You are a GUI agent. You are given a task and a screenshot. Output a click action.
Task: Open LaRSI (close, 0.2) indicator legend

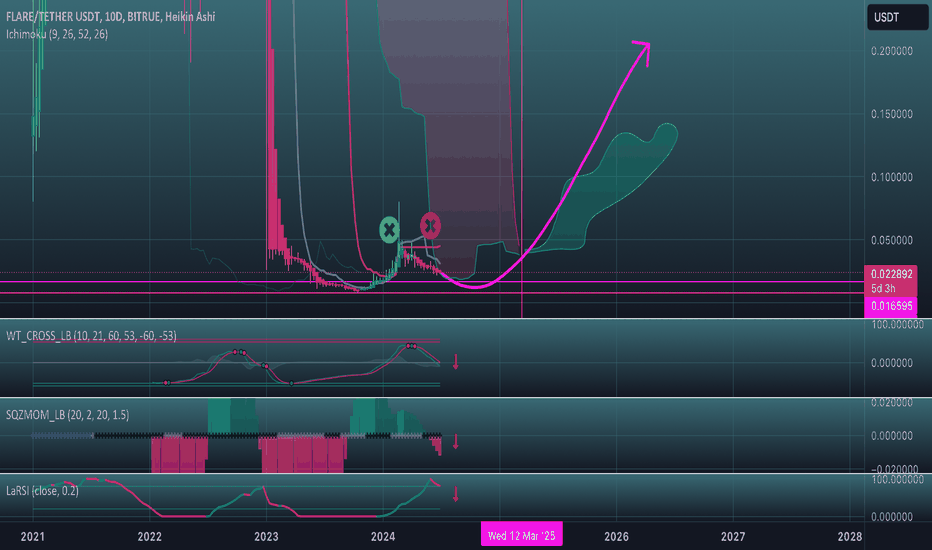click(x=42, y=491)
